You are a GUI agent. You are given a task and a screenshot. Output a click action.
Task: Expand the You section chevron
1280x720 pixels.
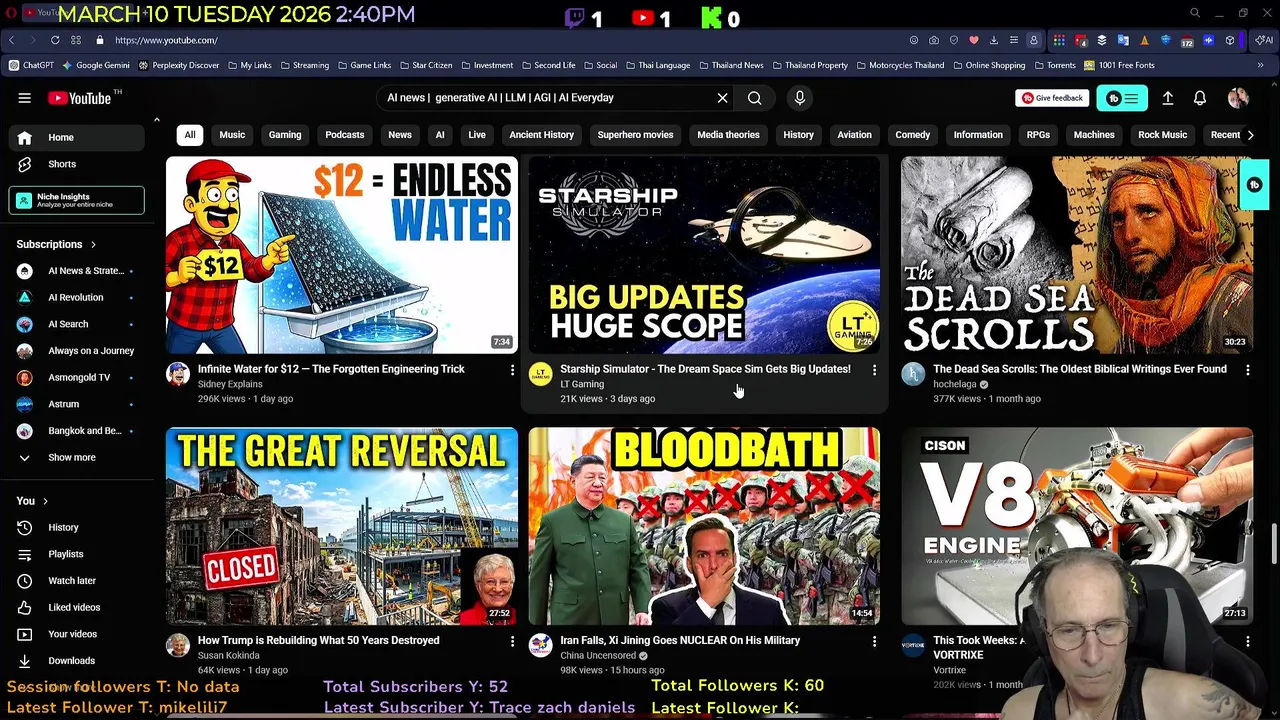[45, 501]
